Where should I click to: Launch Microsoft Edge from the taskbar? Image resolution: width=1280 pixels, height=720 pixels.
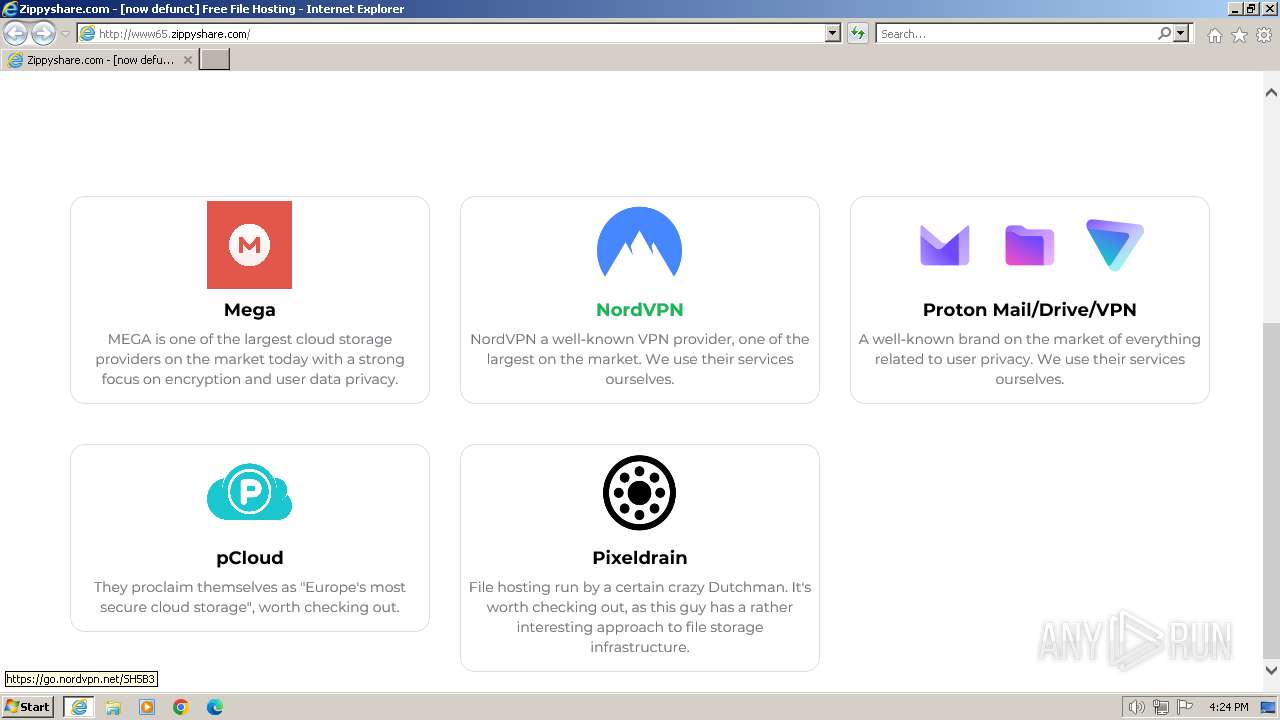[215, 707]
